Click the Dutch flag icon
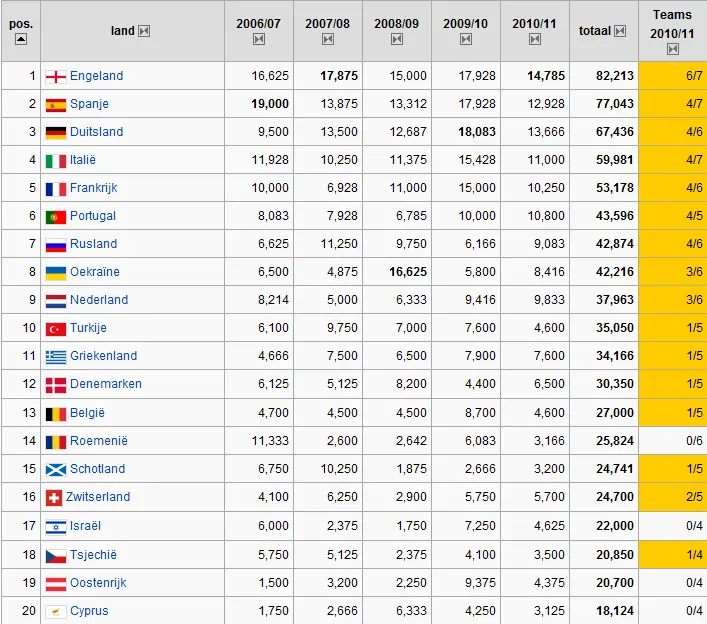 click(x=56, y=301)
